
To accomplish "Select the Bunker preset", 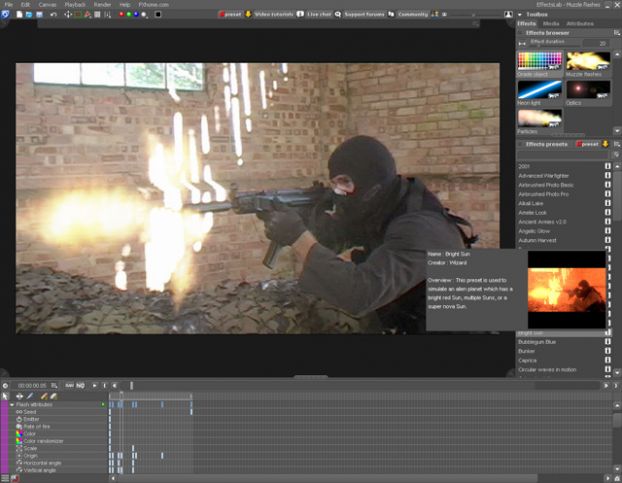I will (x=526, y=351).
